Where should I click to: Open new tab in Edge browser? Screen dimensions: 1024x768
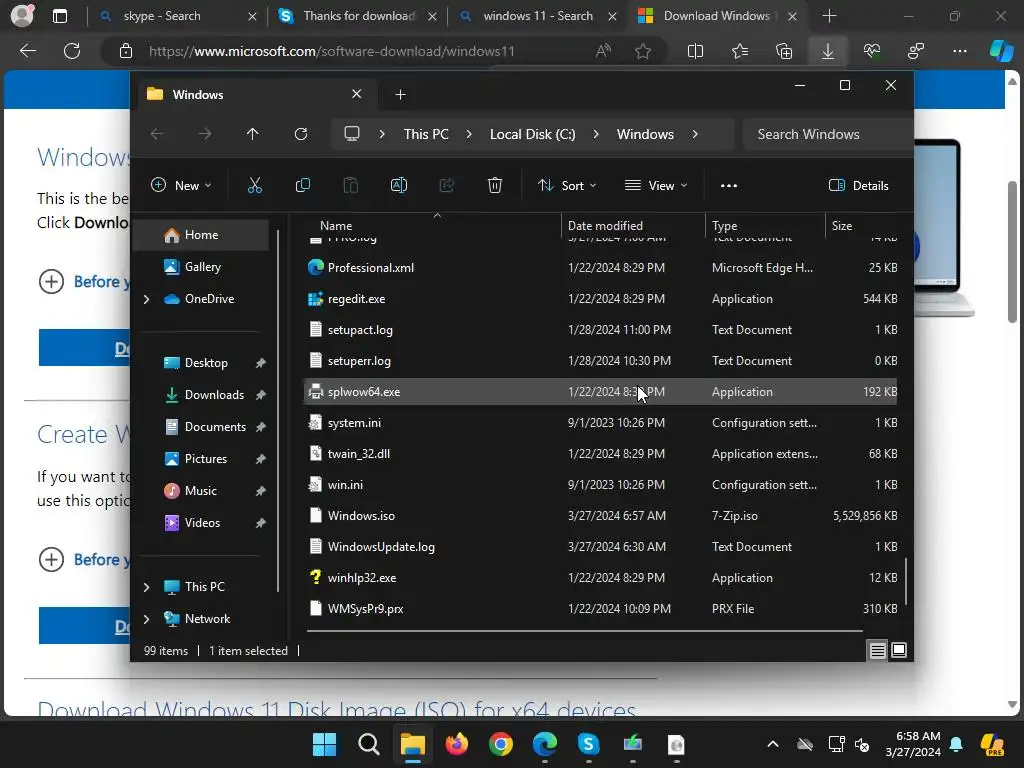(829, 16)
